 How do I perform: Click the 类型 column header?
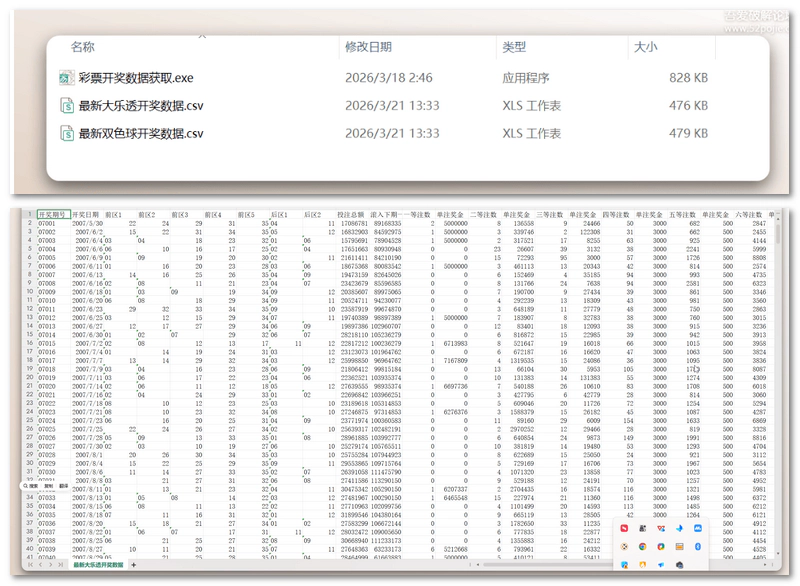coord(514,47)
